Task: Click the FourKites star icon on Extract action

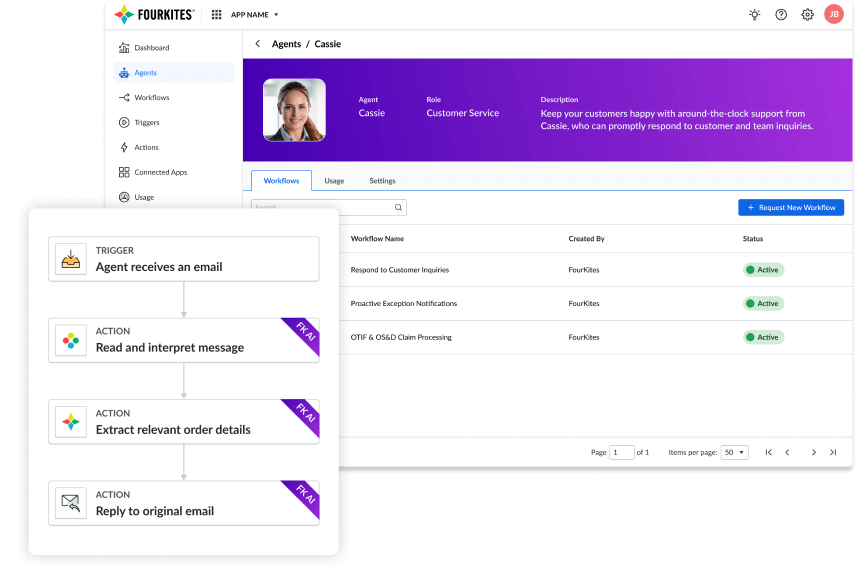Action: pyautogui.click(x=71, y=422)
